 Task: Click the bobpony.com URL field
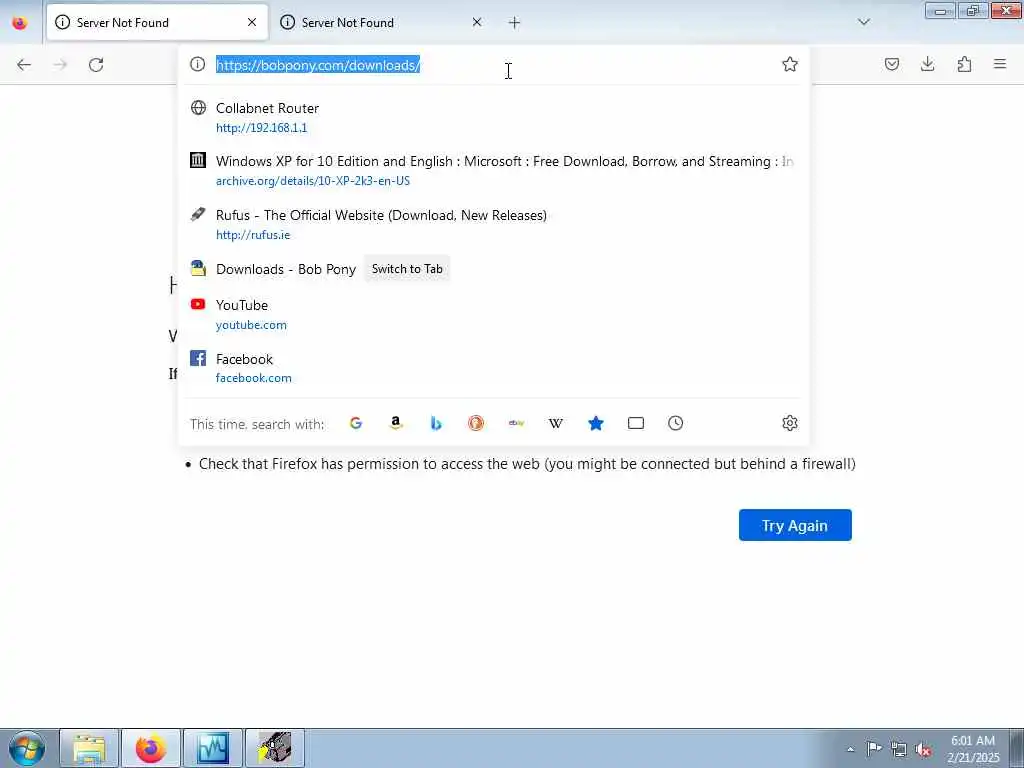[494, 65]
